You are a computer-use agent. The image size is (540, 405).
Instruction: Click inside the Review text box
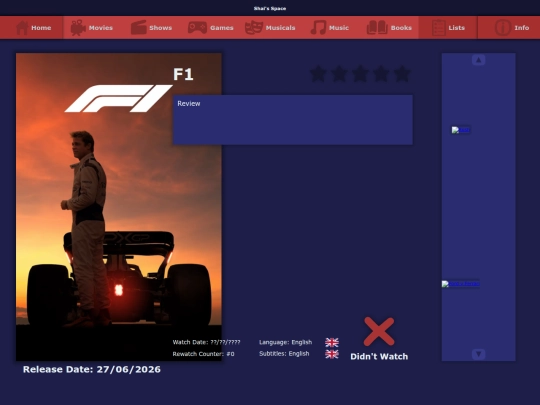pos(293,120)
